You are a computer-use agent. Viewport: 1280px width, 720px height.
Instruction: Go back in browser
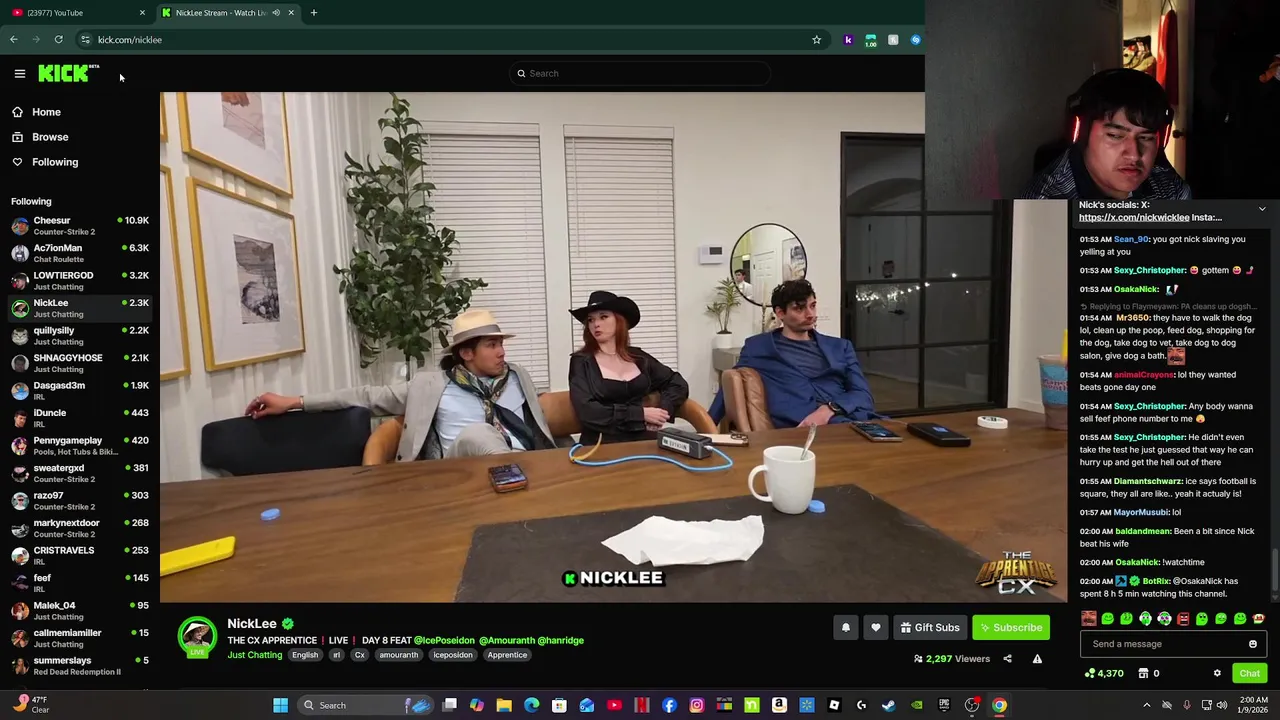(x=13, y=39)
